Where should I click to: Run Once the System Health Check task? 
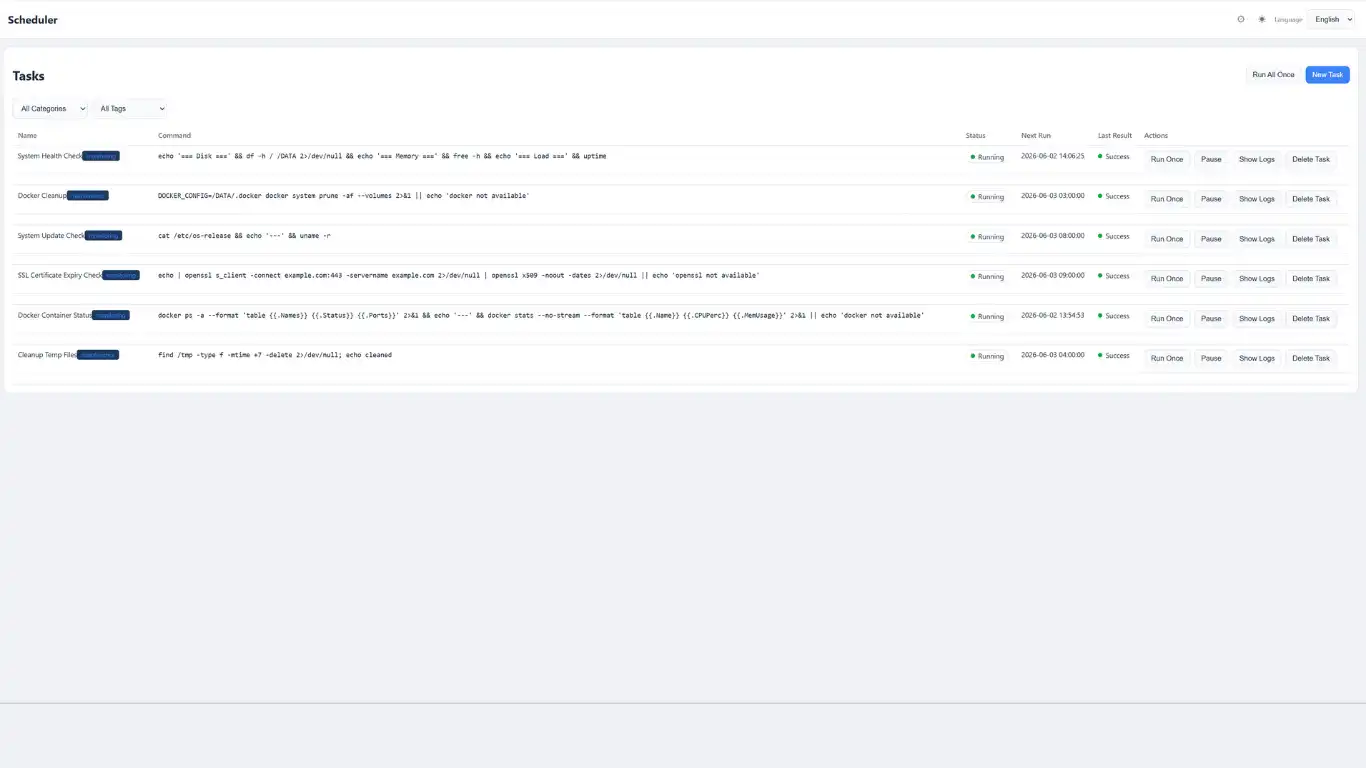click(1167, 159)
